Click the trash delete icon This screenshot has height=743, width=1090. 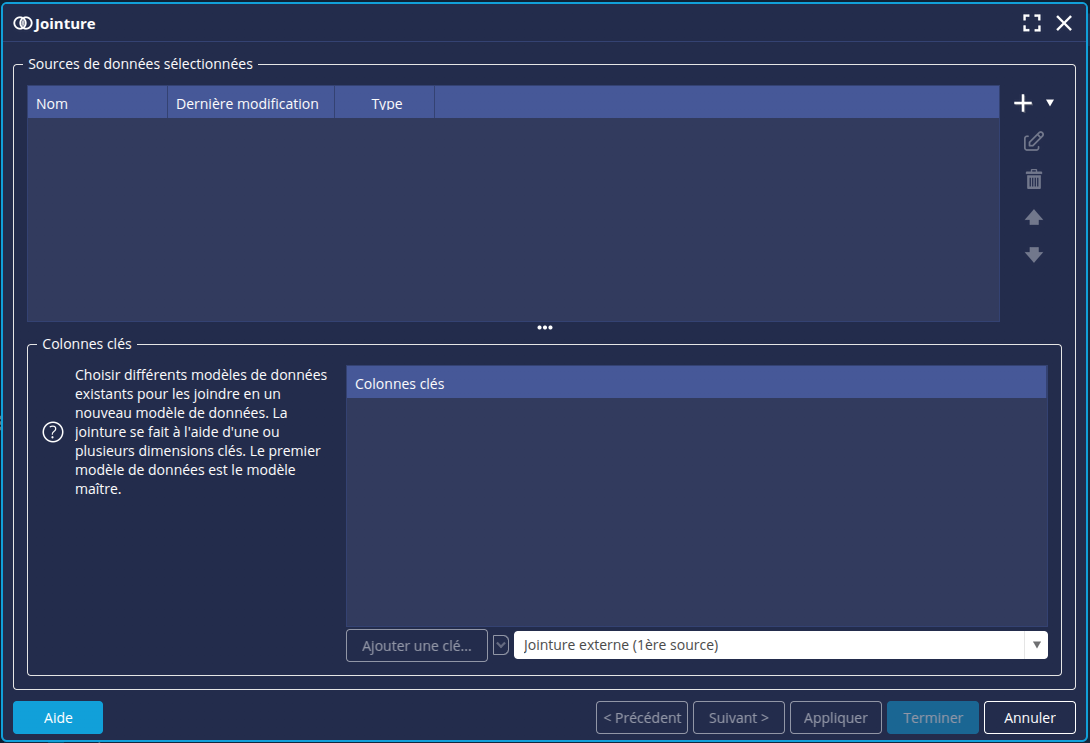[1034, 180]
